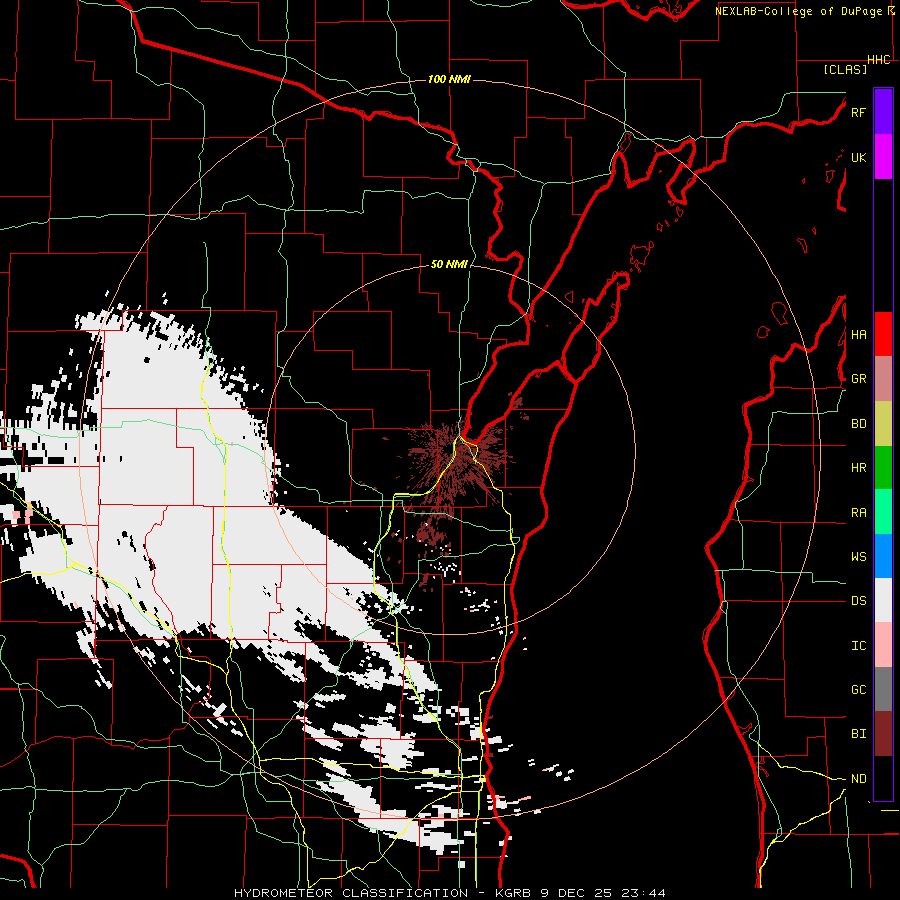This screenshot has height=900, width=900.
Task: Click the IC legend label
Action: [x=858, y=646]
